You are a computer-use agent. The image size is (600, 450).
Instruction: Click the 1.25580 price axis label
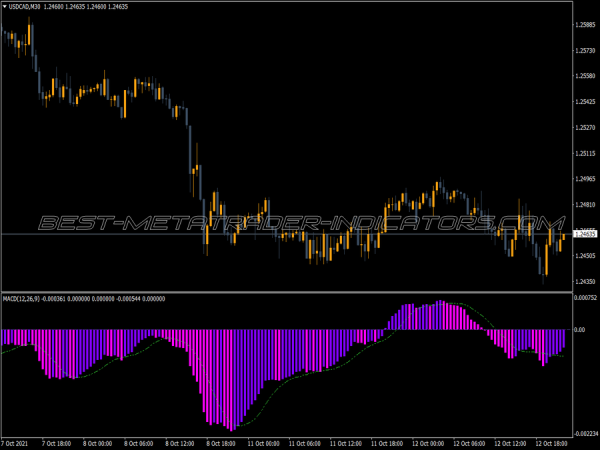point(585,76)
